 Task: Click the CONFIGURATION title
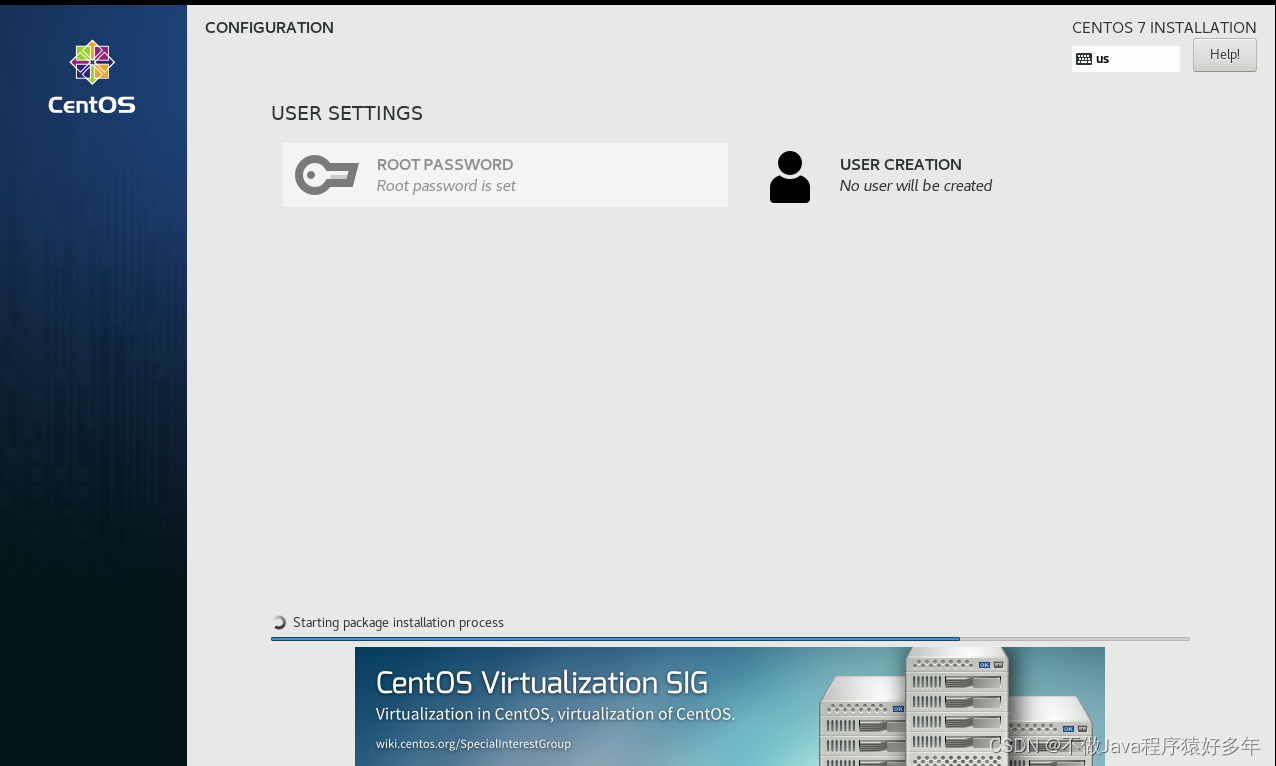click(269, 28)
